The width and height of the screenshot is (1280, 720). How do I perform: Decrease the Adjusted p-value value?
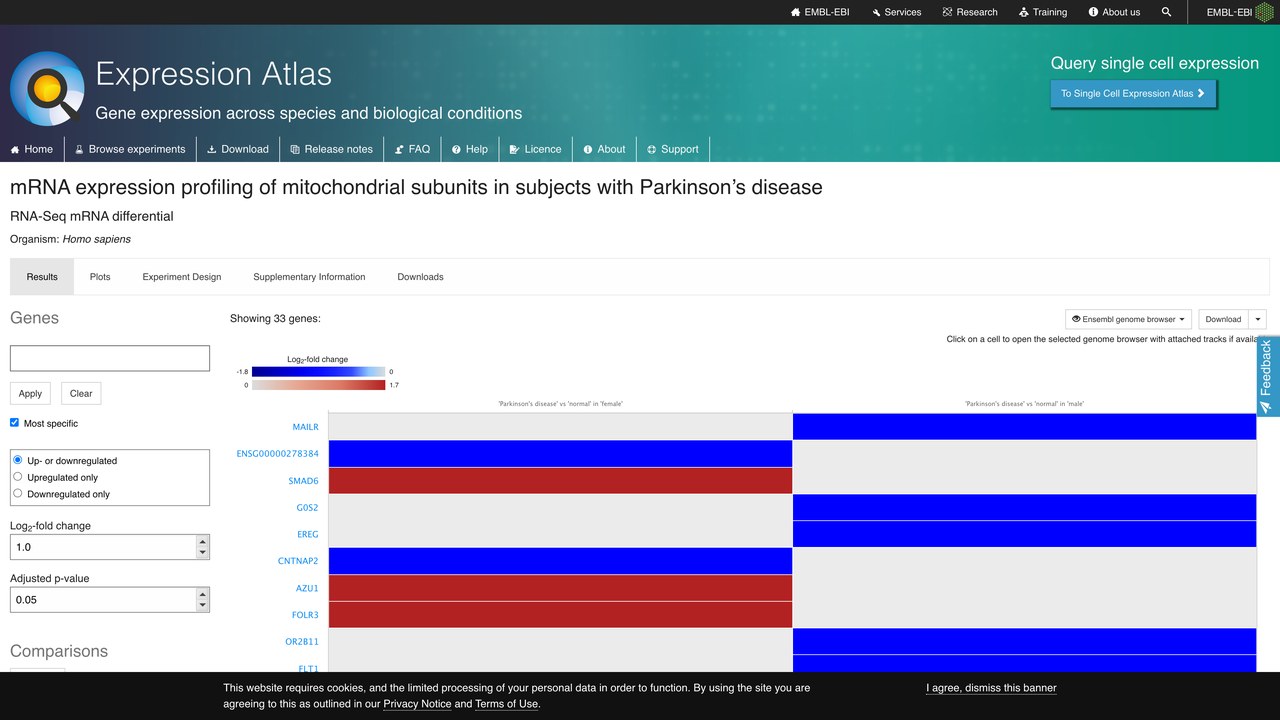click(203, 605)
